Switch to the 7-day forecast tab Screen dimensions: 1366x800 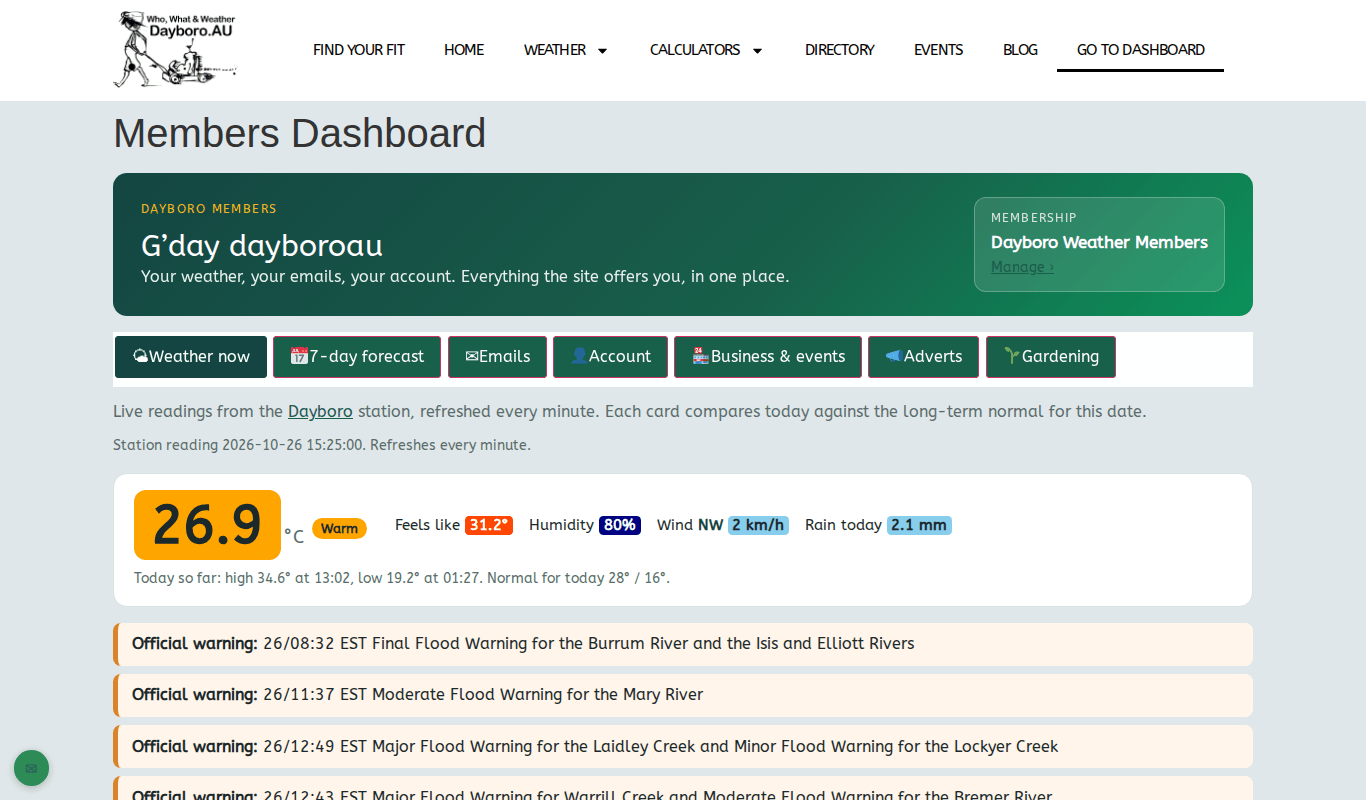click(x=357, y=357)
